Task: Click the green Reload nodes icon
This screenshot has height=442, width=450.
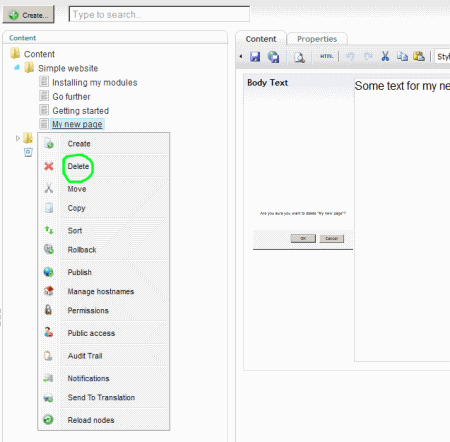Action: (x=48, y=419)
